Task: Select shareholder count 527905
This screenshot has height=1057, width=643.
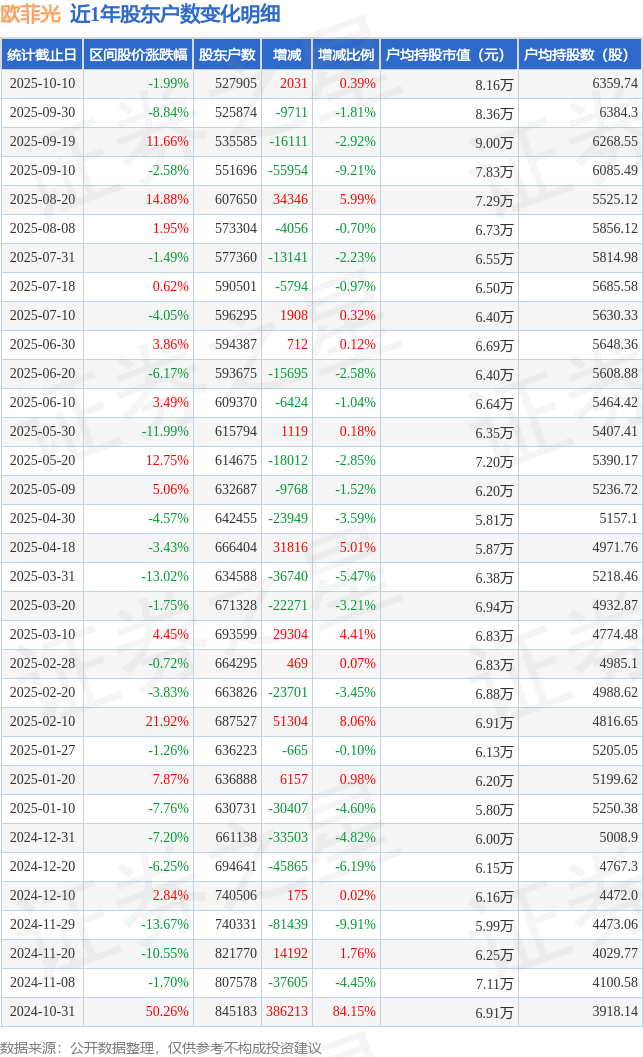Action: pos(235,84)
